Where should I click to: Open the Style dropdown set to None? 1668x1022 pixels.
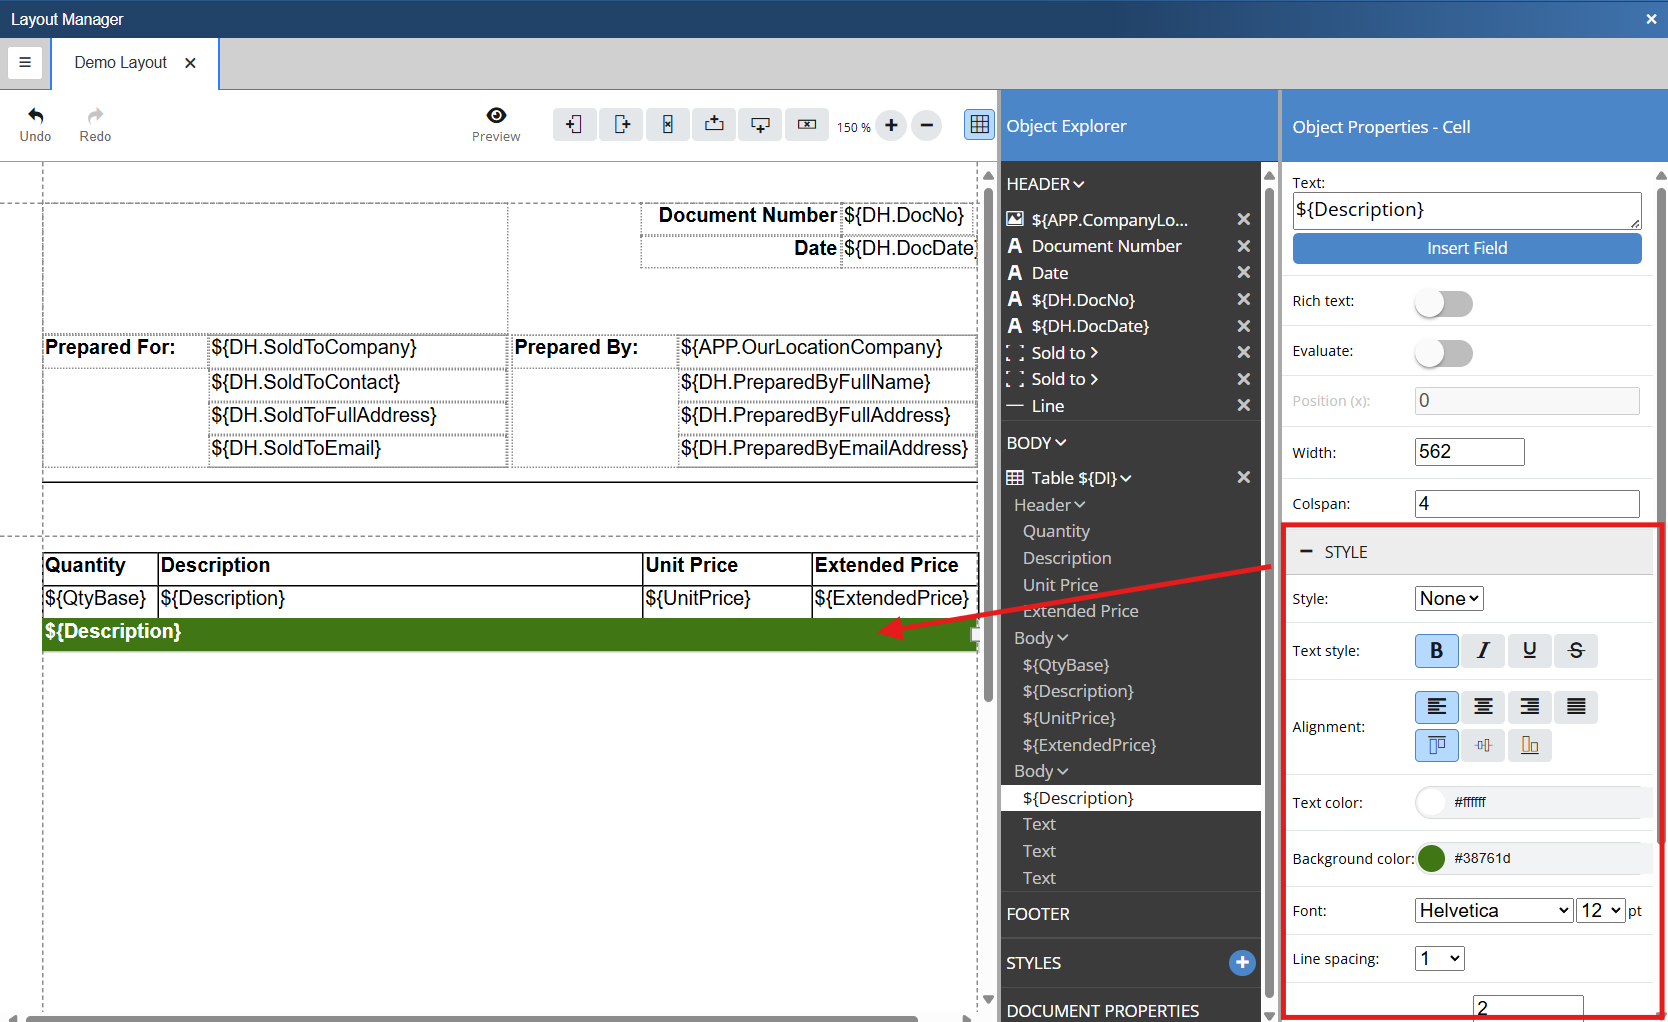[1449, 599]
